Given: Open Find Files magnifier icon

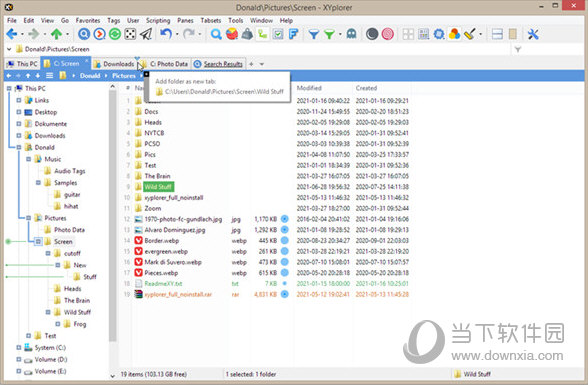Looking at the screenshot, I should pos(216,34).
